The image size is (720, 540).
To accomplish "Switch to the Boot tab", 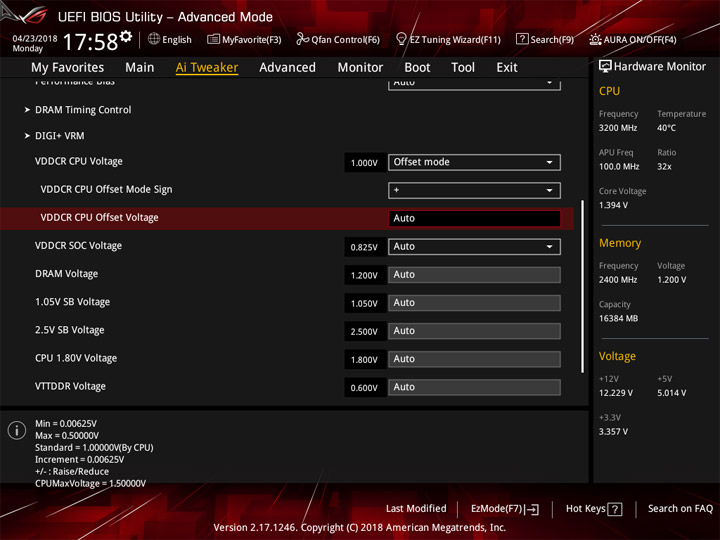I will point(417,68).
